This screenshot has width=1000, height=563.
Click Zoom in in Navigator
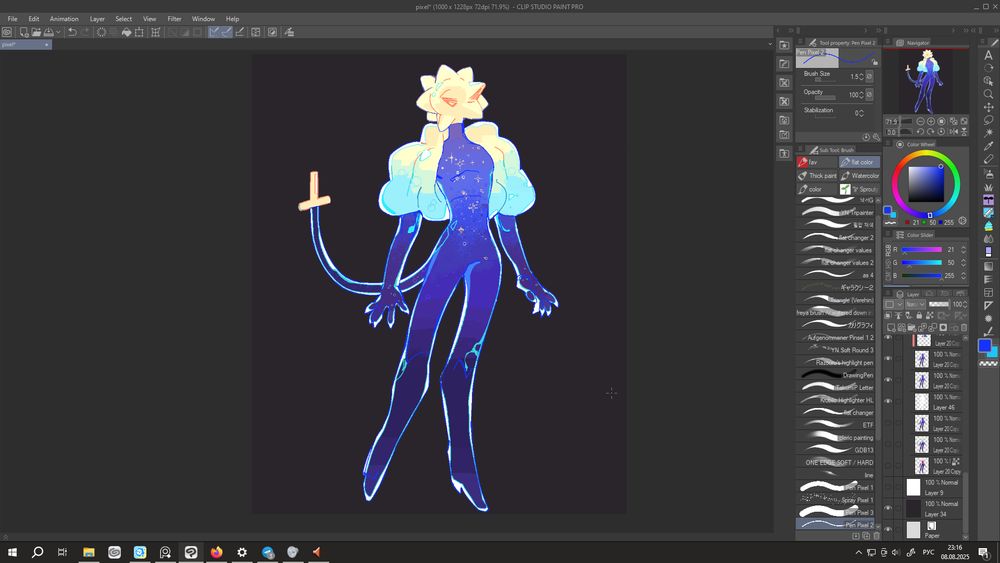click(x=931, y=121)
